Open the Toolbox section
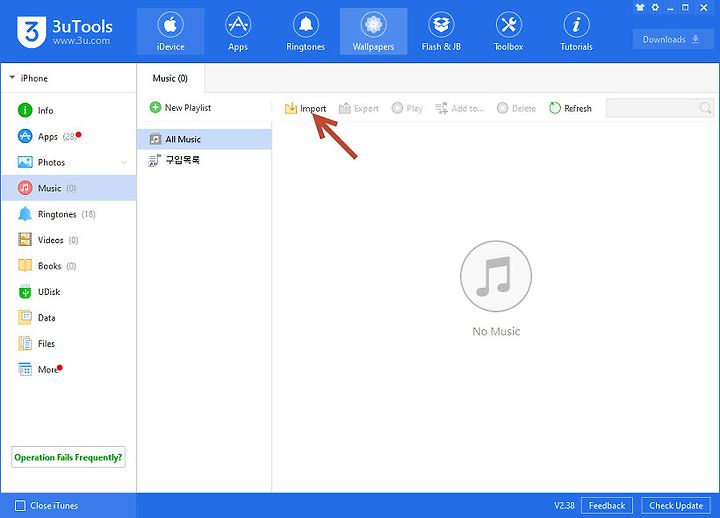 [x=509, y=31]
